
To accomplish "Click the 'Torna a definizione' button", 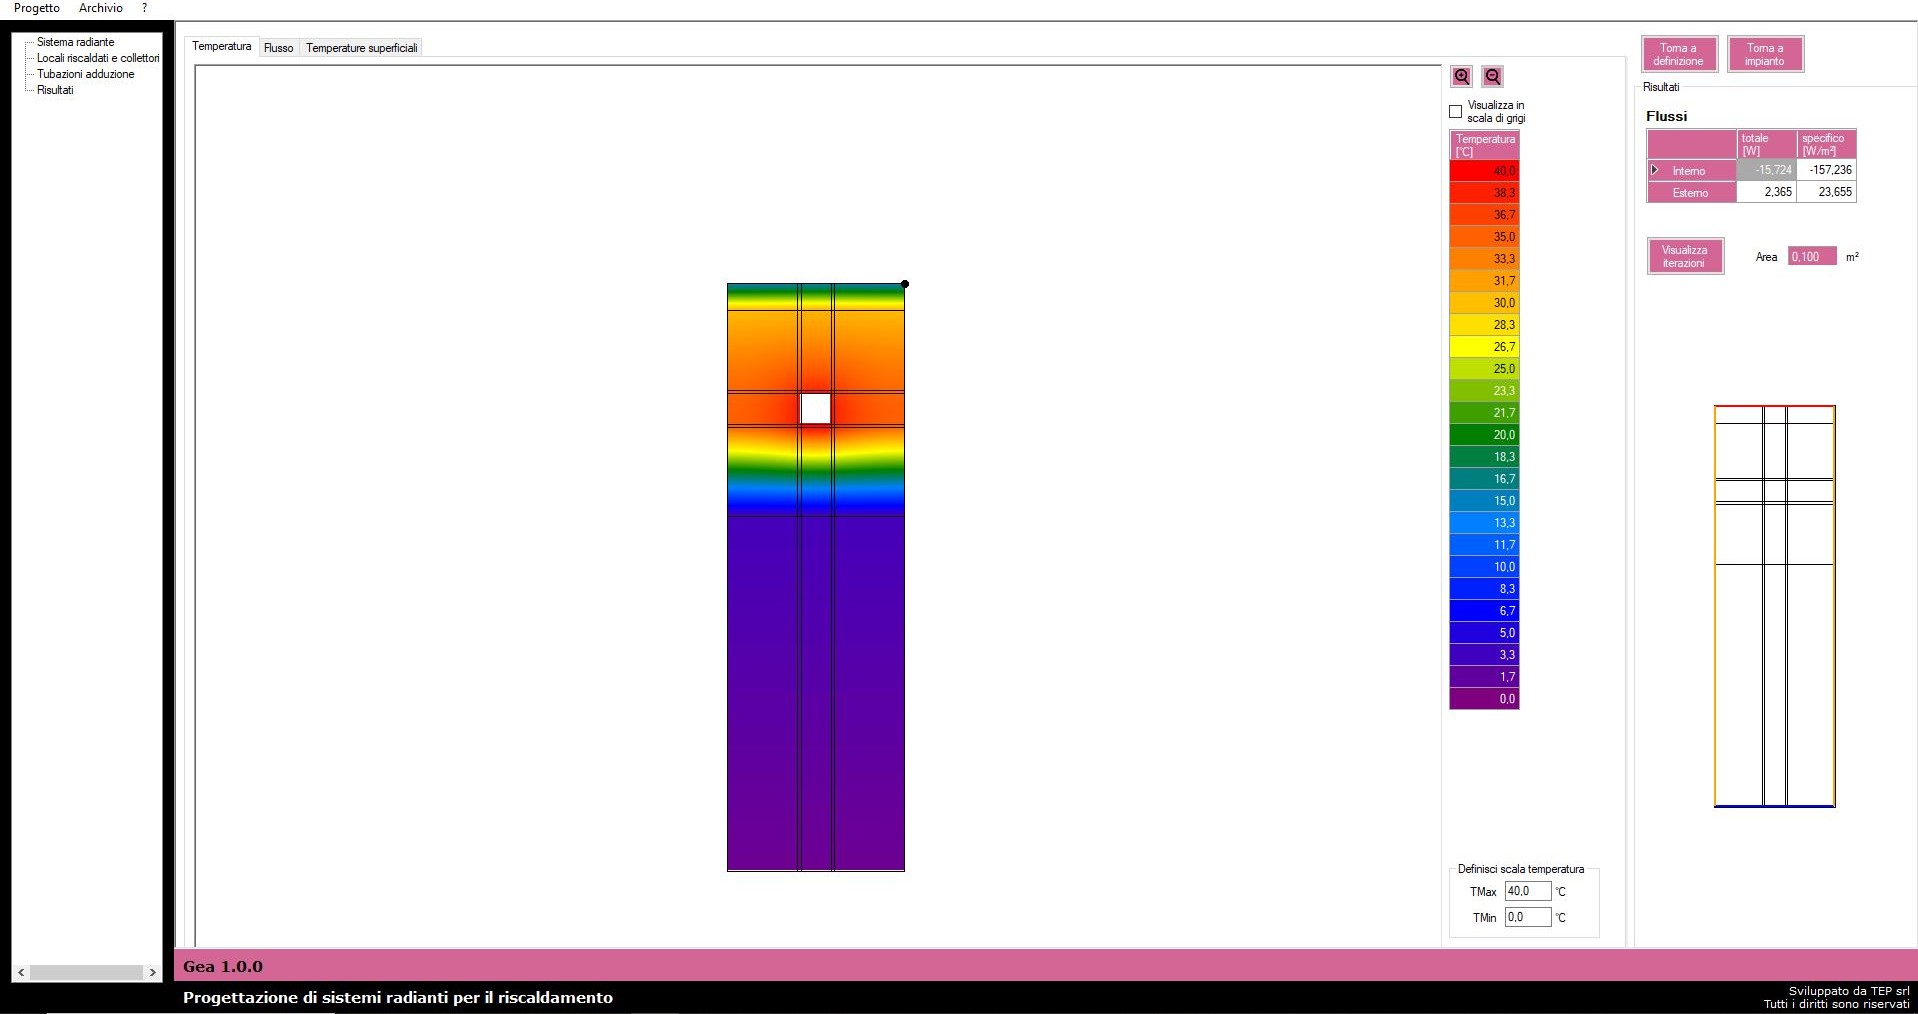I will tap(1679, 54).
